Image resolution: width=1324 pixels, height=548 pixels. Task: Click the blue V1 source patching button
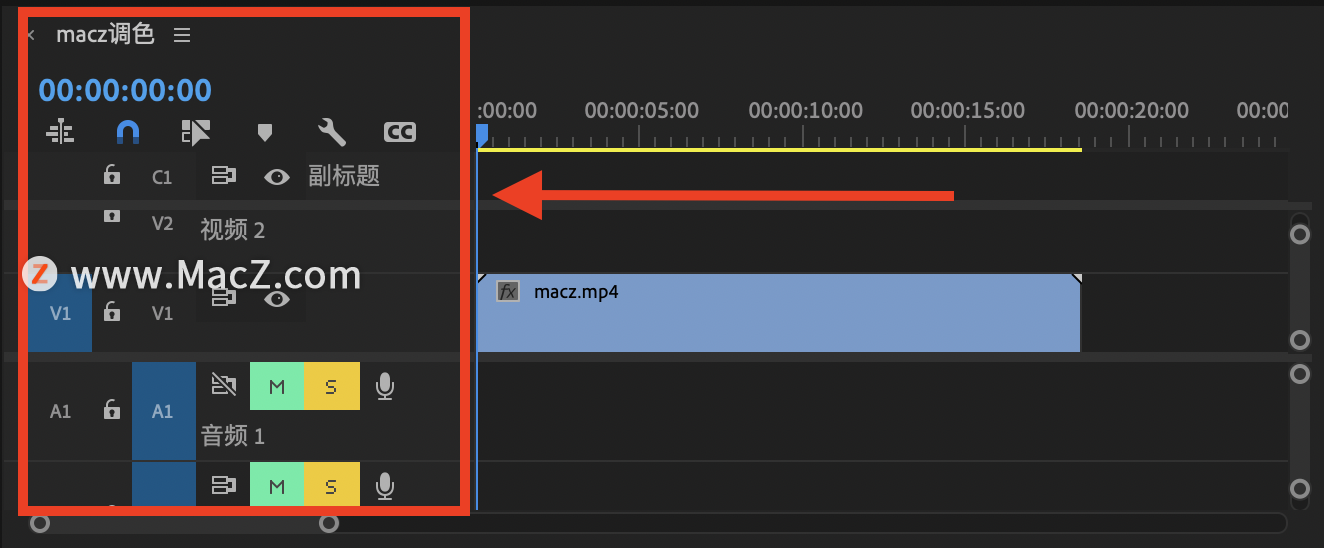tap(60, 313)
